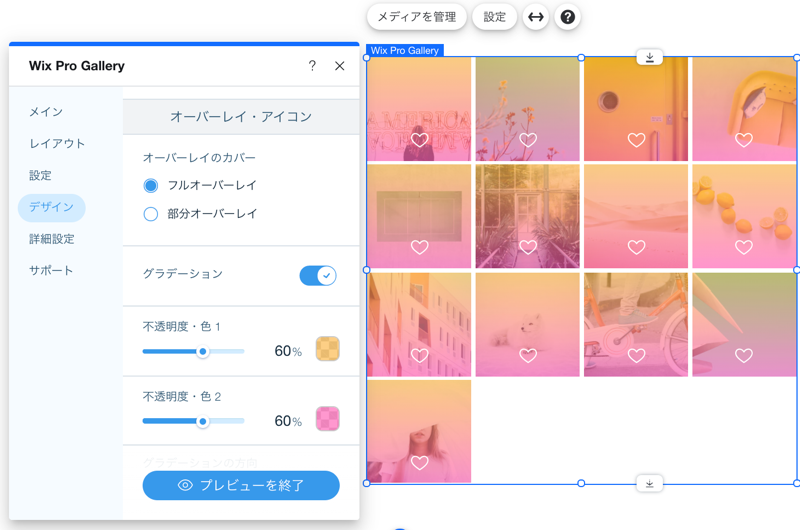The width and height of the screenshot is (800, 530).
Task: Click the heart on the bicycle photo
Action: [636, 355]
